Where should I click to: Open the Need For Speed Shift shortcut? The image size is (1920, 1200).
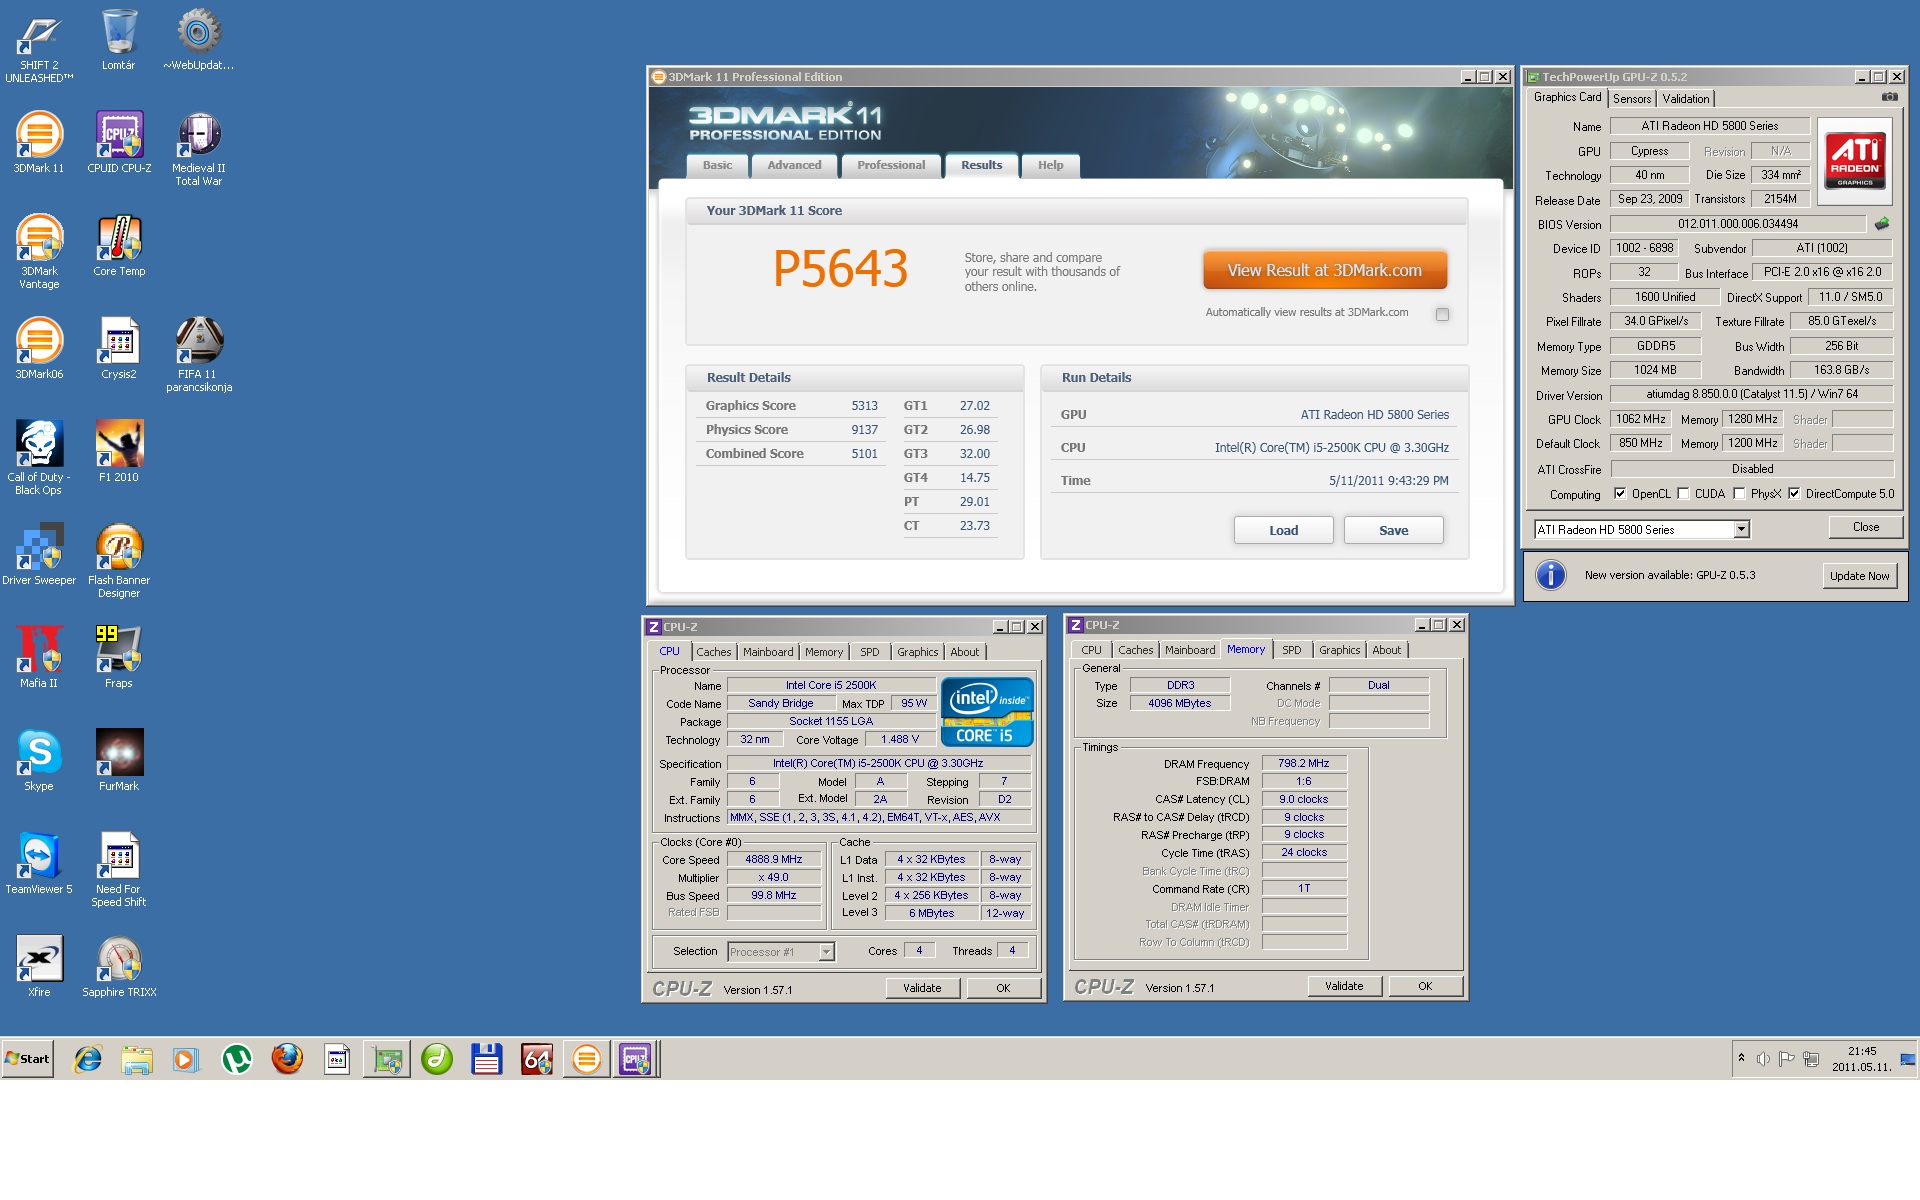tap(119, 870)
